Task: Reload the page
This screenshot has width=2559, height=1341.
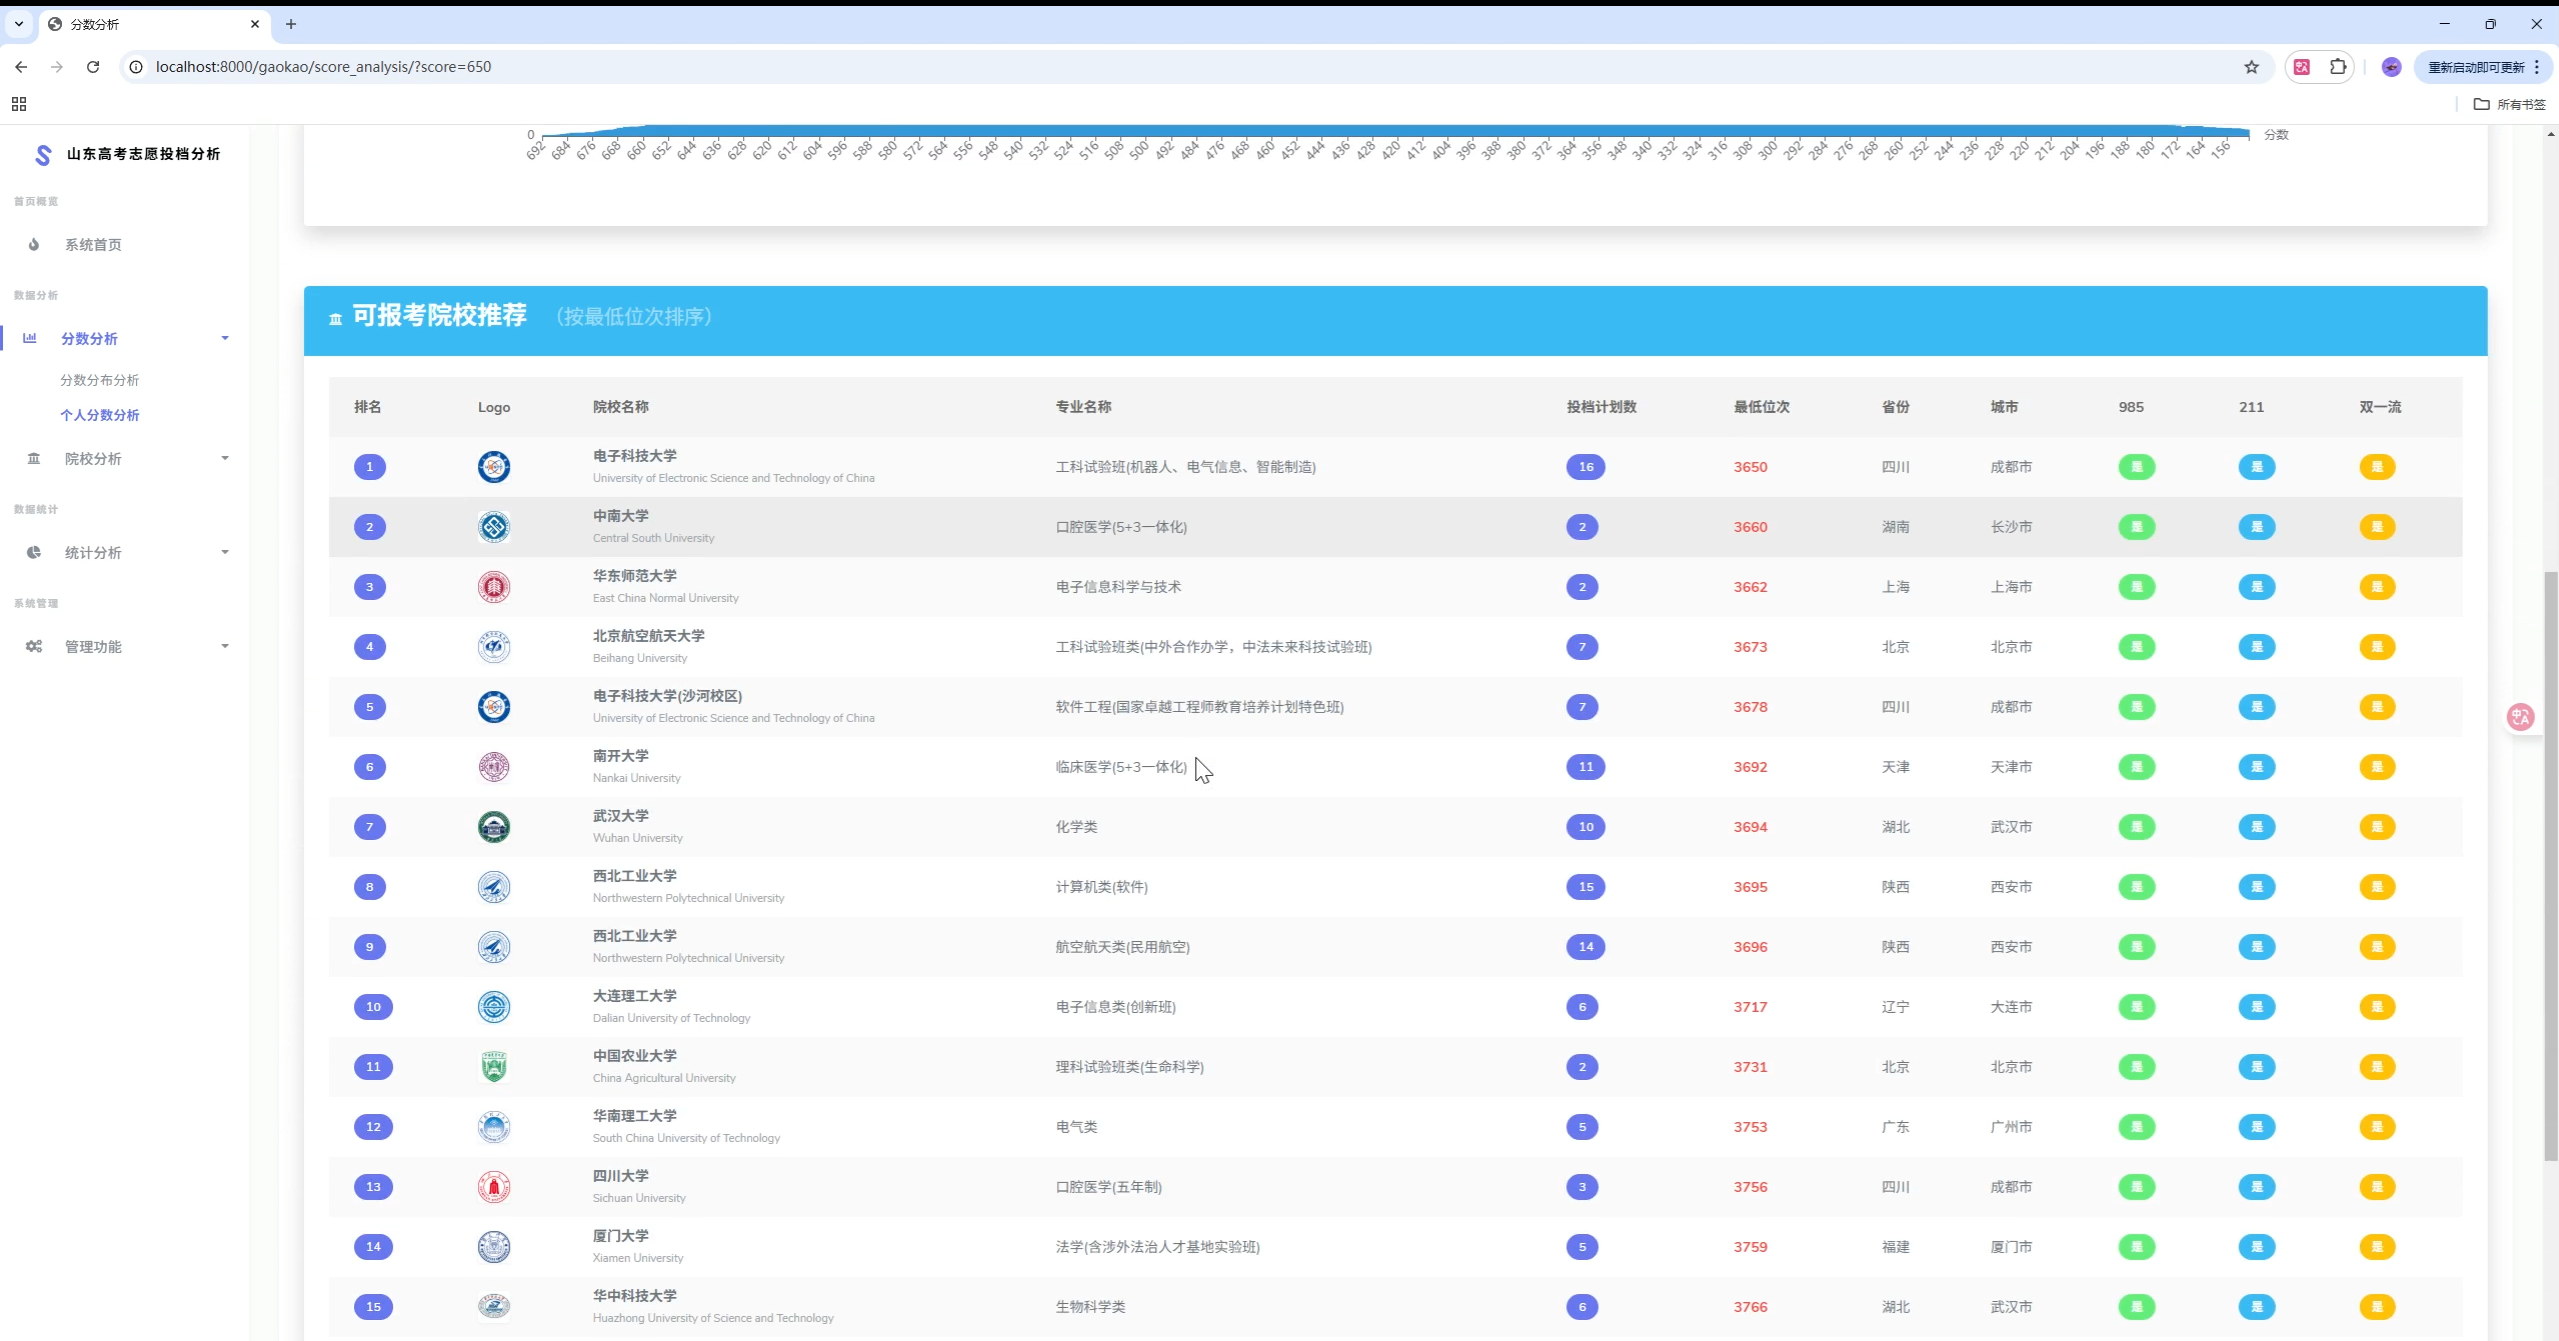Action: point(93,67)
